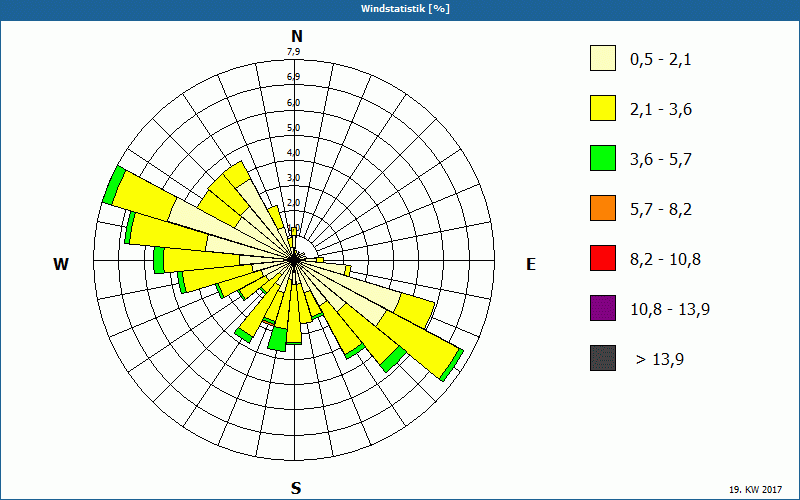Click the Windstatistik [%] title
This screenshot has height=500, width=800.
coord(405,9)
